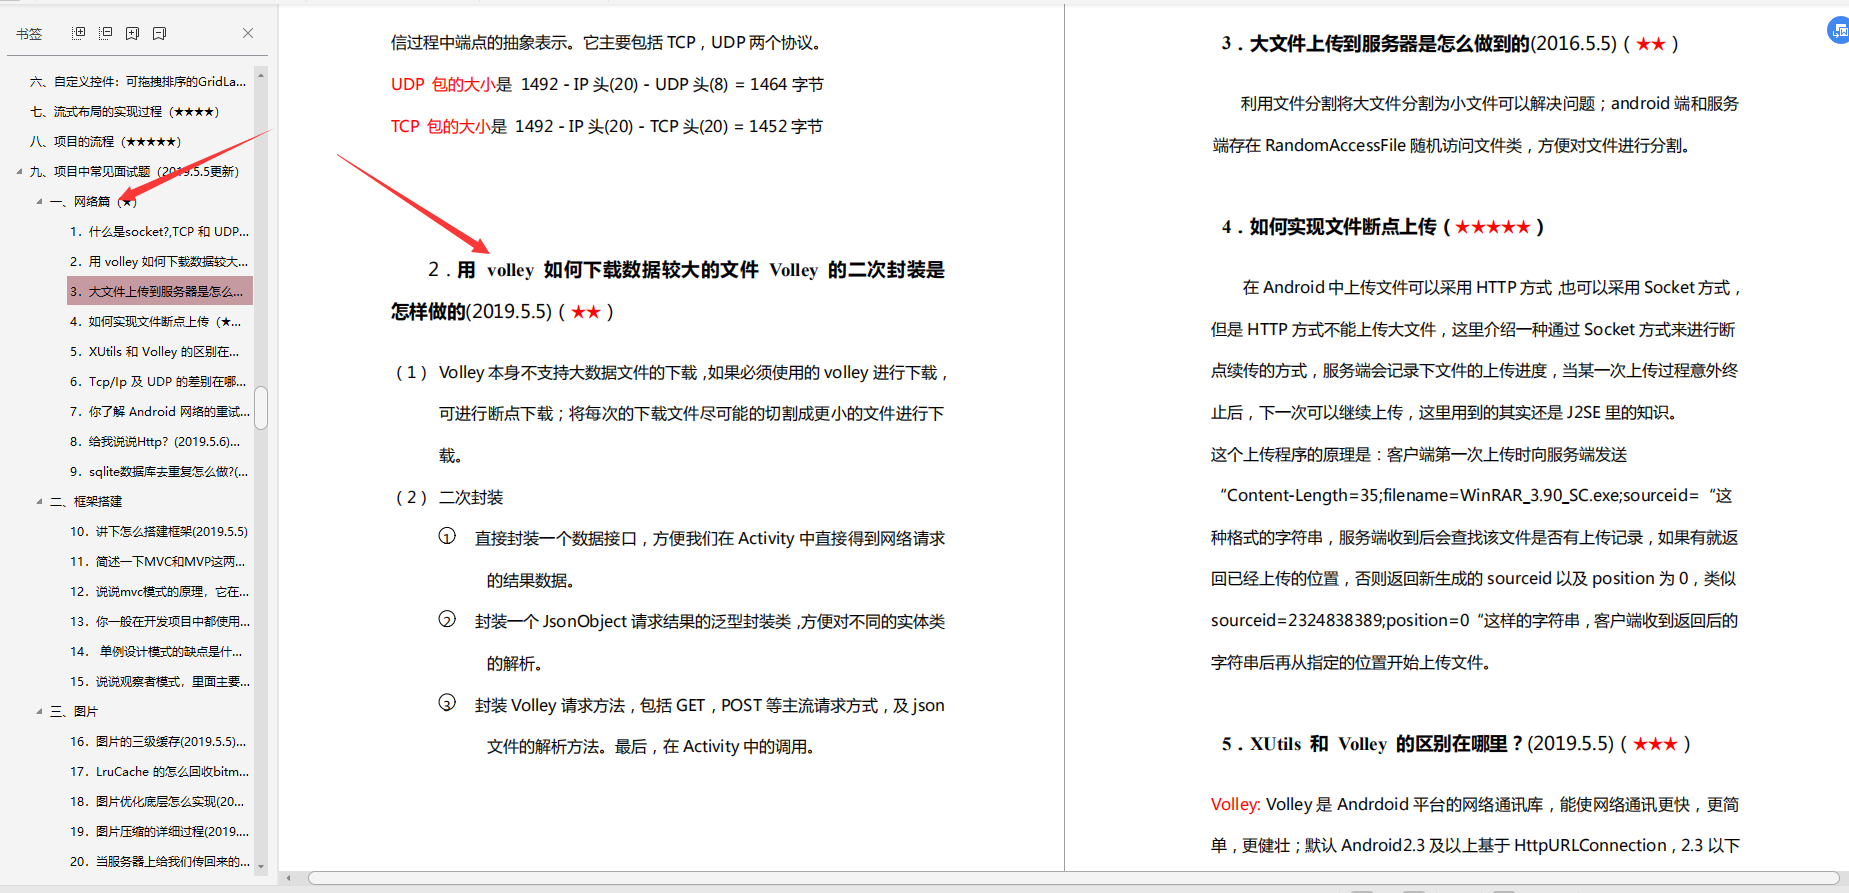This screenshot has height=893, width=1849.
Task: Open bookmark 11. 简述一下MVC和MVP
Action: coord(158,561)
